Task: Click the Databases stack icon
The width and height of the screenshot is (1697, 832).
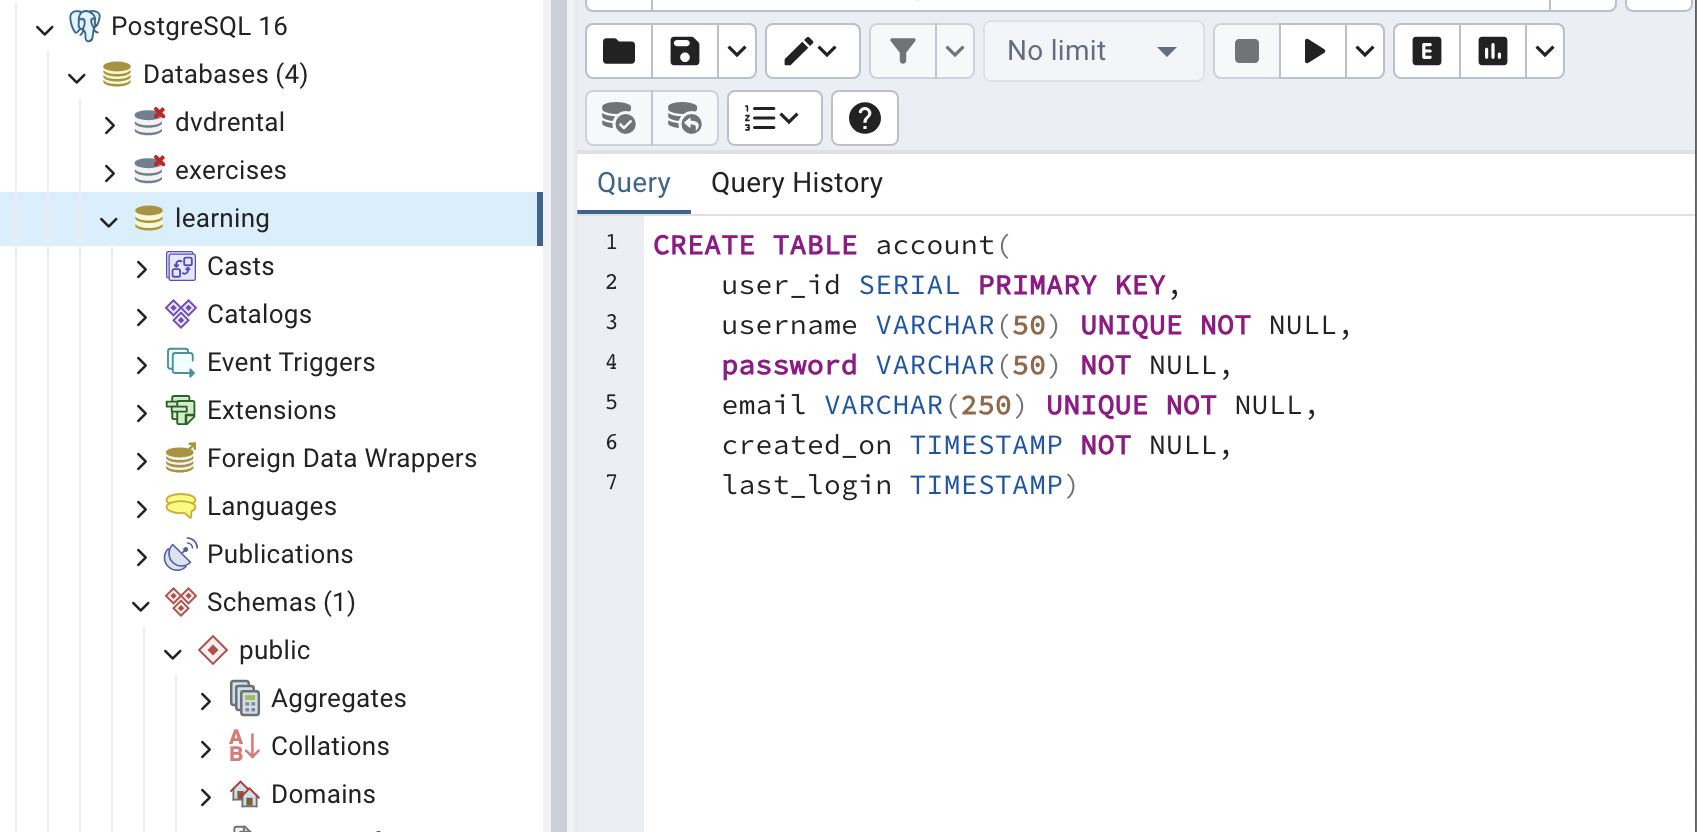Action: [117, 74]
